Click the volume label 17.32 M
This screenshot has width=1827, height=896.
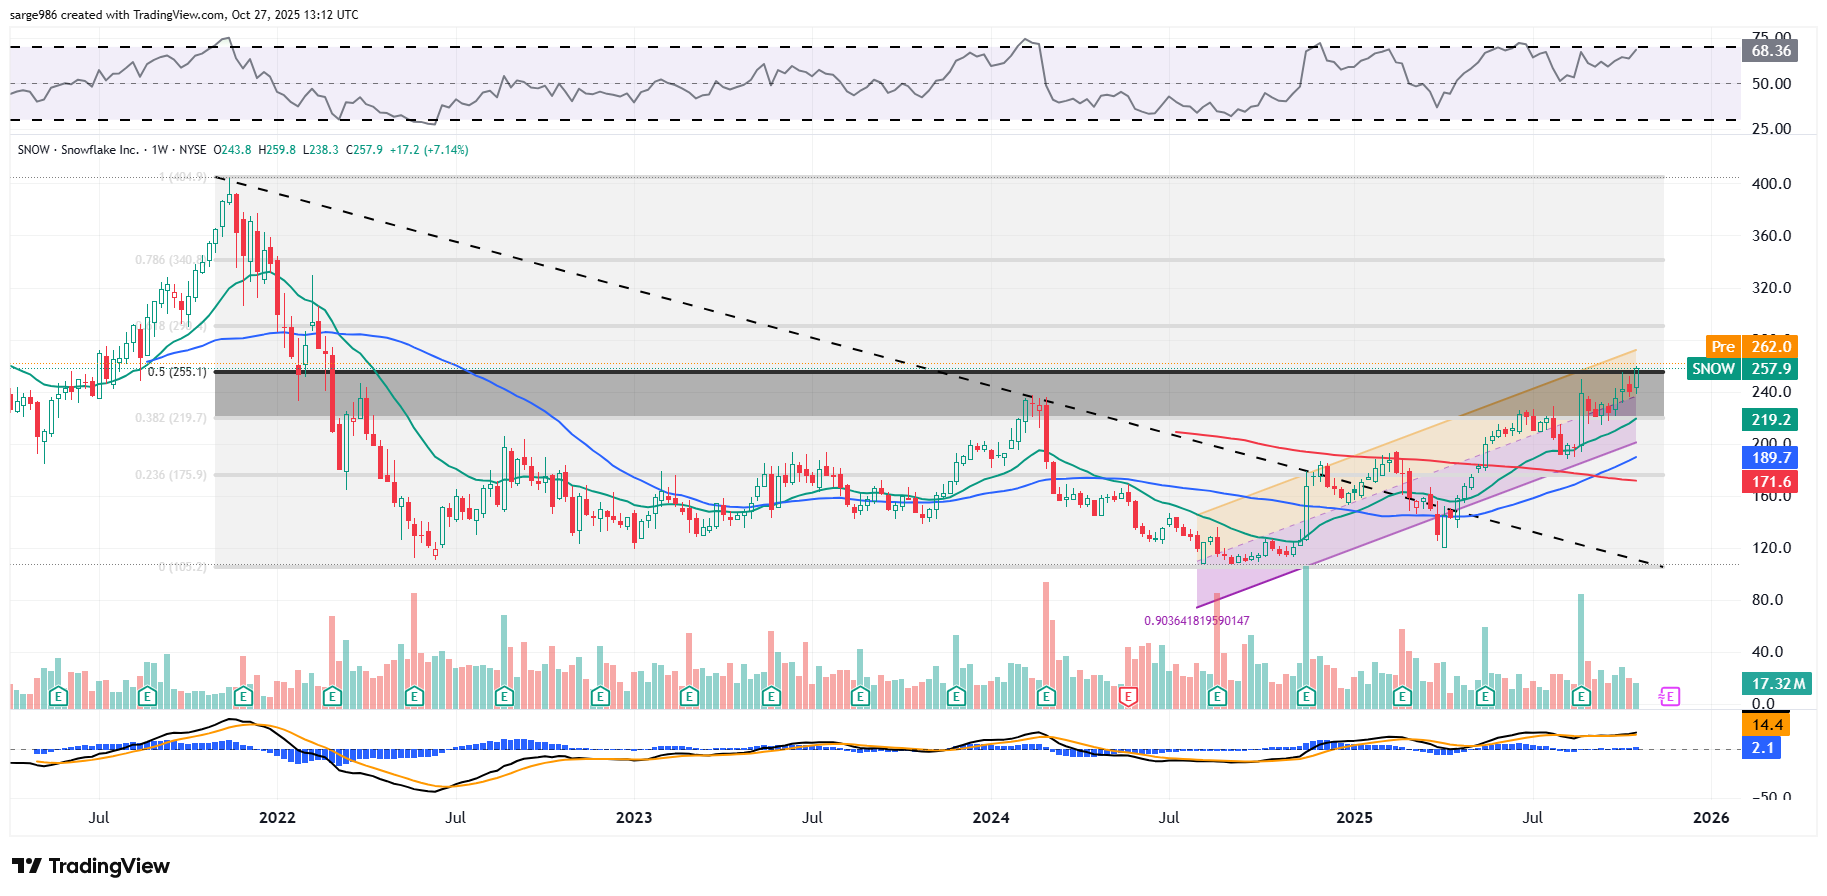[1778, 684]
